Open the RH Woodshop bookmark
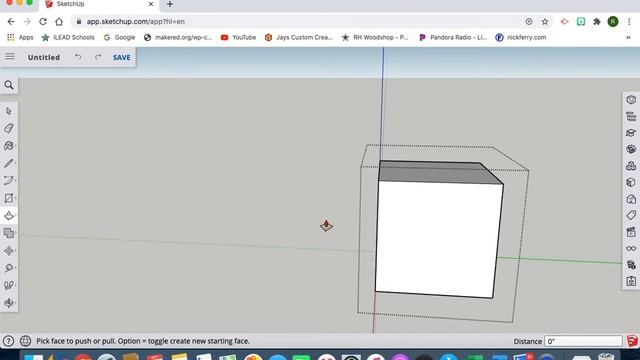This screenshot has width=640, height=360. coord(375,38)
